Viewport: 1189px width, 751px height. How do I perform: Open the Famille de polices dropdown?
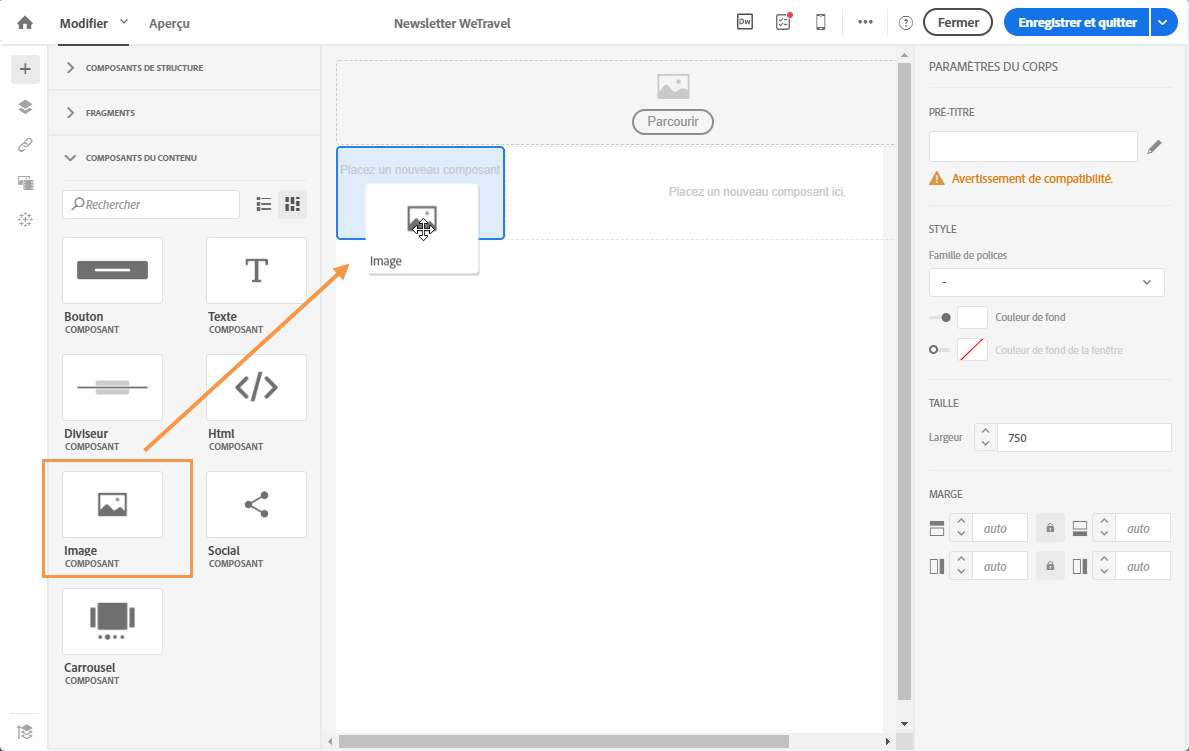pos(1046,282)
